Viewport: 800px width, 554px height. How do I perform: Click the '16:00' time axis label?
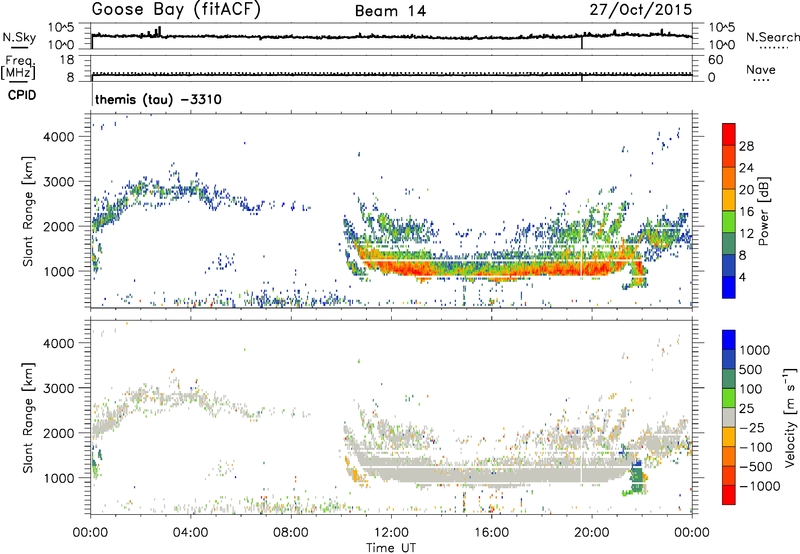[491, 533]
